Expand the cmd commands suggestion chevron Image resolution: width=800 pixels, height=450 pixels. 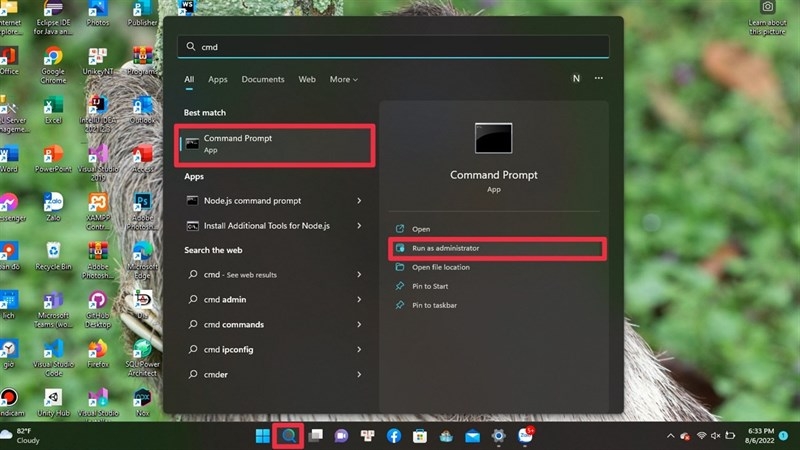[x=359, y=324]
